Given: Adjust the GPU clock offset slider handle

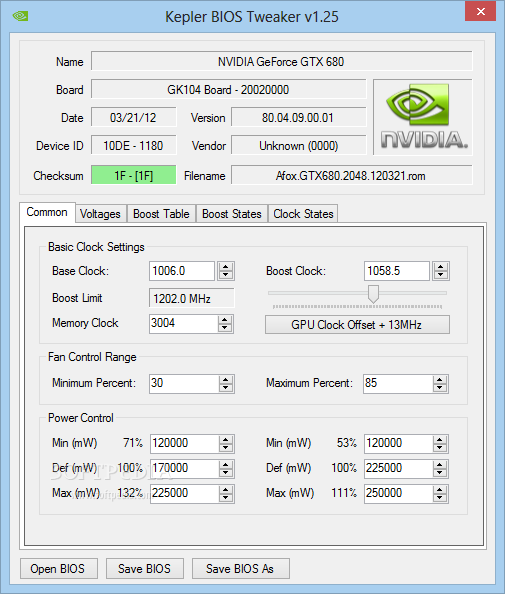Looking at the screenshot, I should click(374, 294).
